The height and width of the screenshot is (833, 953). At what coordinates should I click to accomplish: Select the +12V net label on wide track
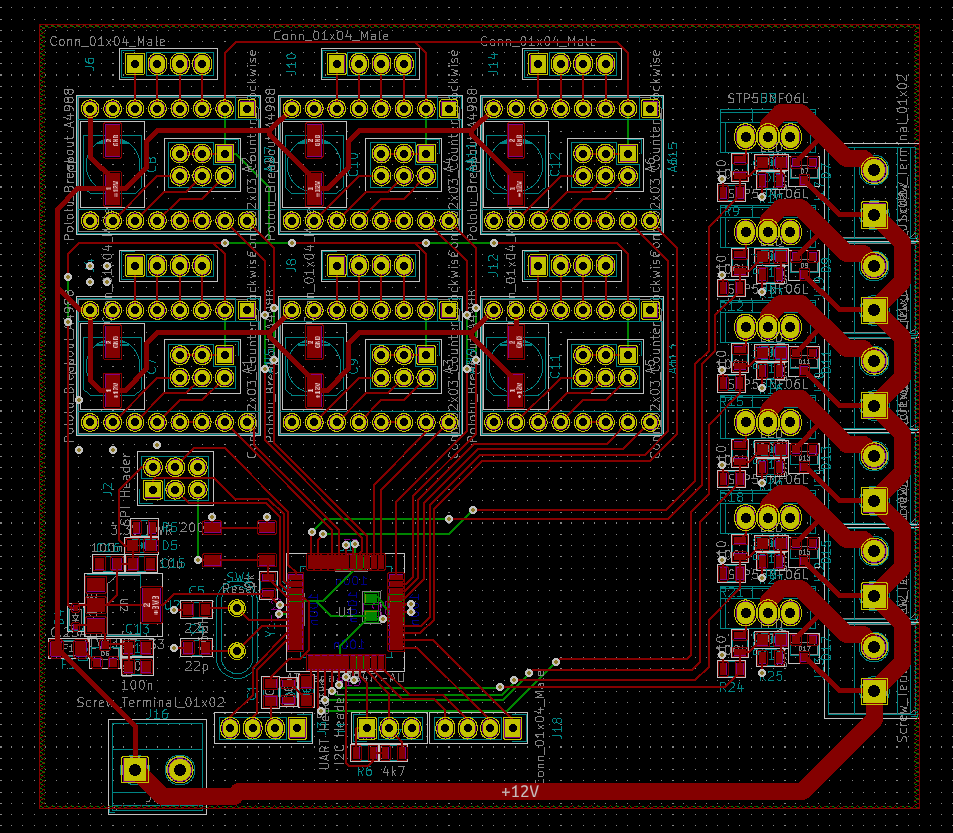point(520,791)
